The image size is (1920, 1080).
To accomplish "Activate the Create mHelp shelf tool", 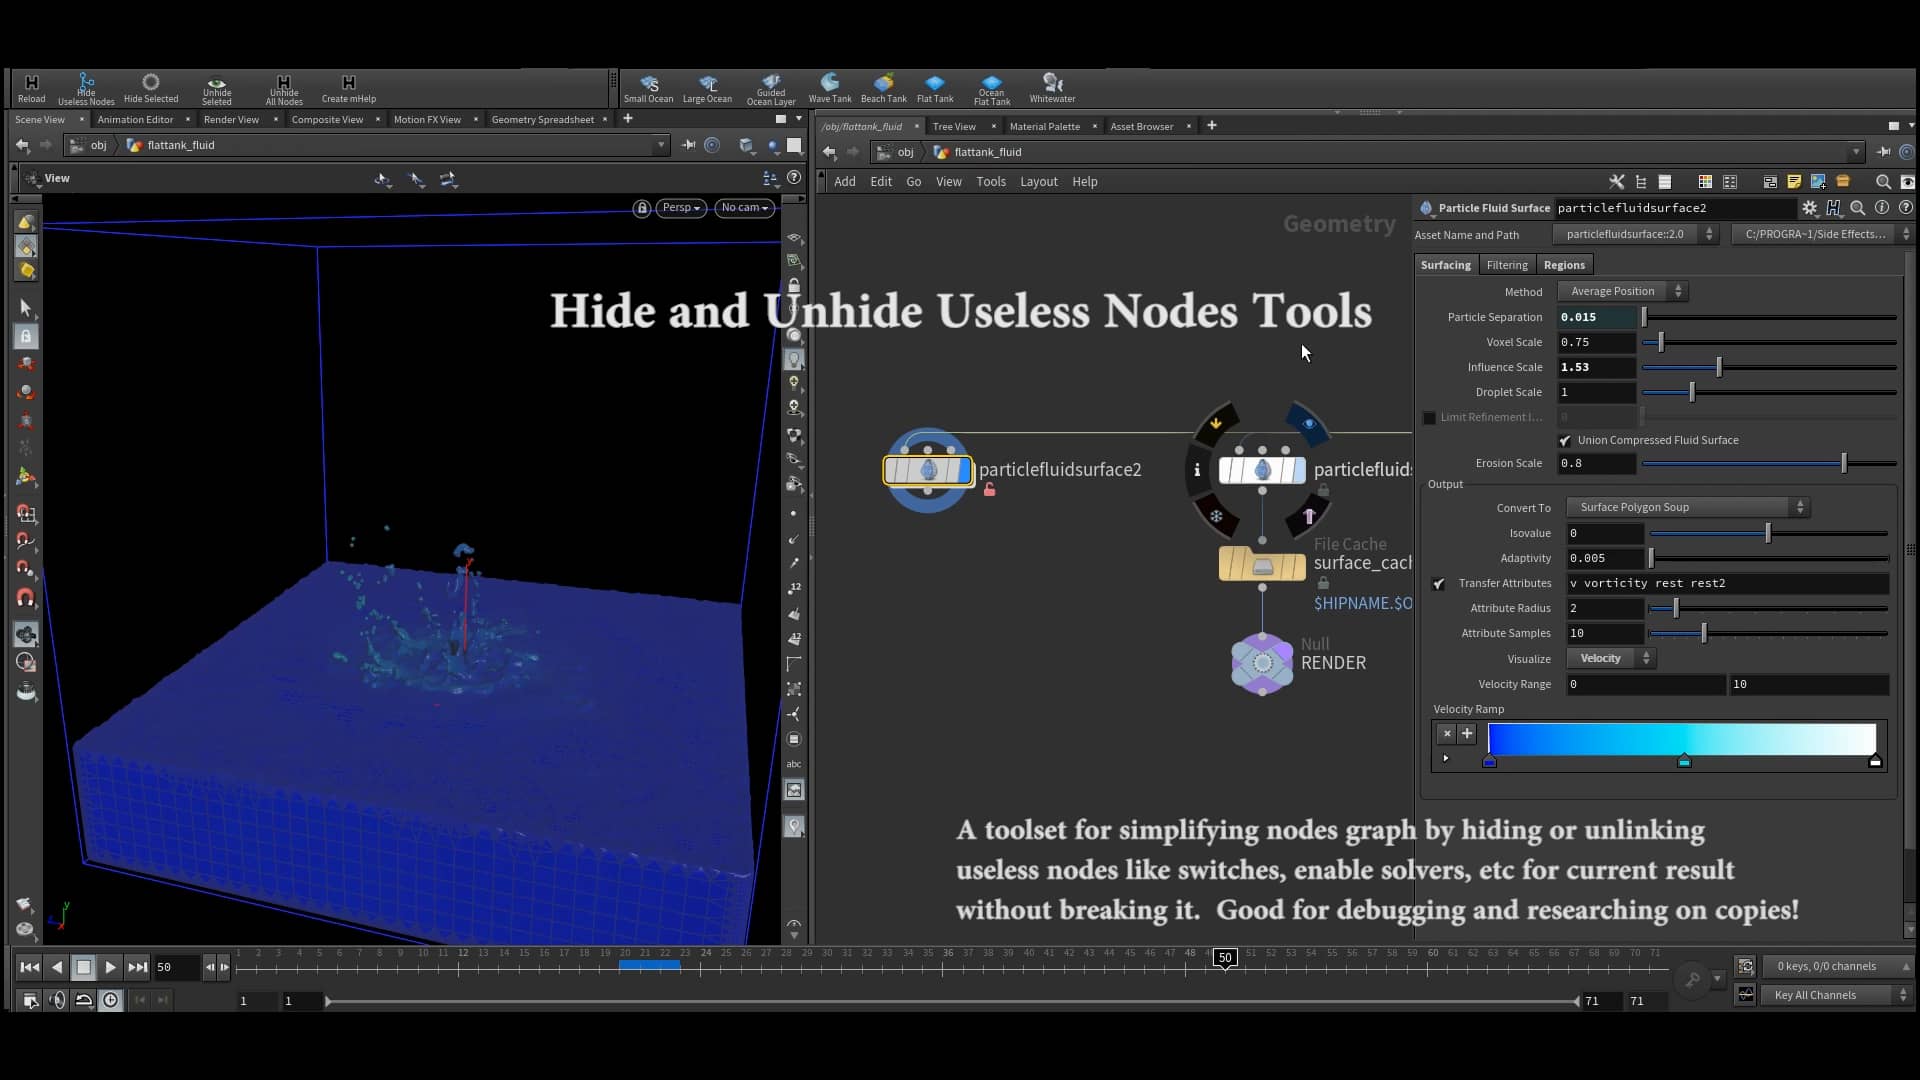I will [348, 87].
